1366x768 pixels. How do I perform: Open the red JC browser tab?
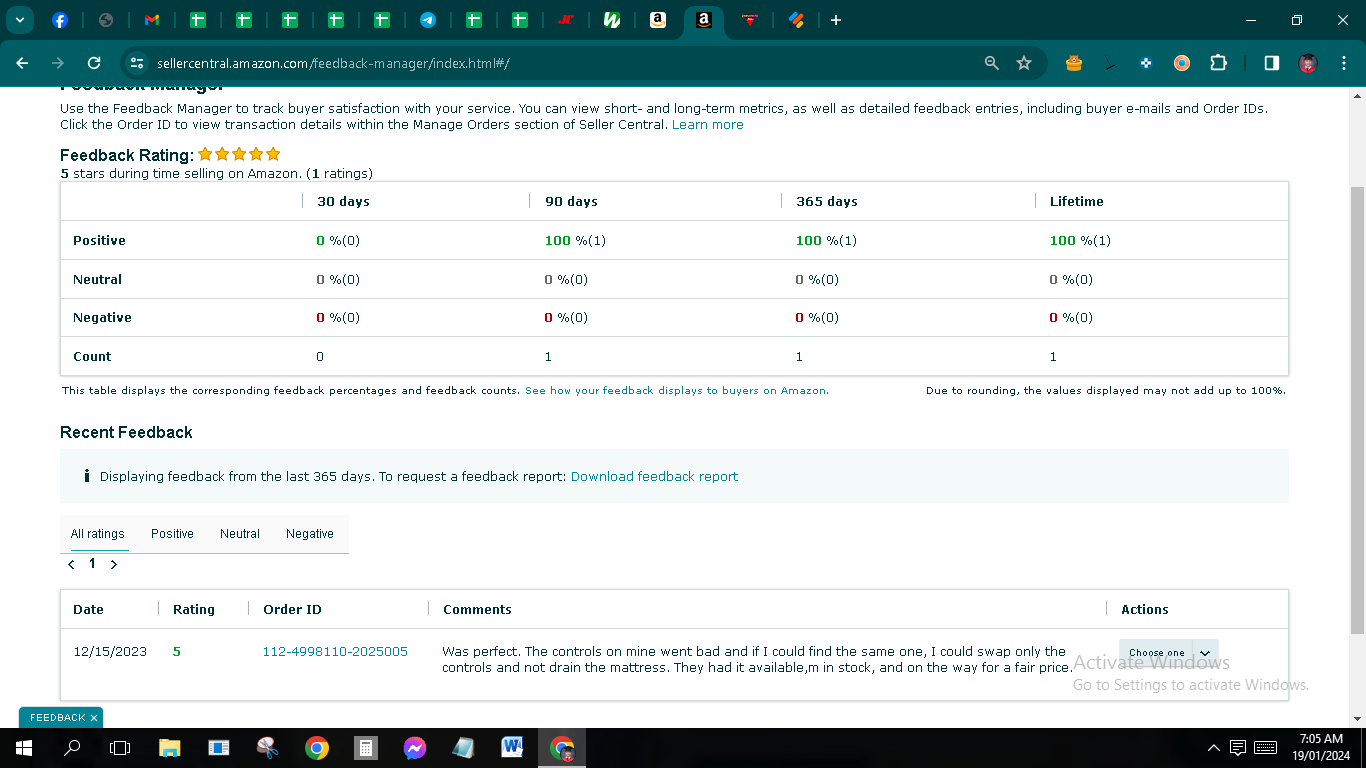pyautogui.click(x=566, y=20)
